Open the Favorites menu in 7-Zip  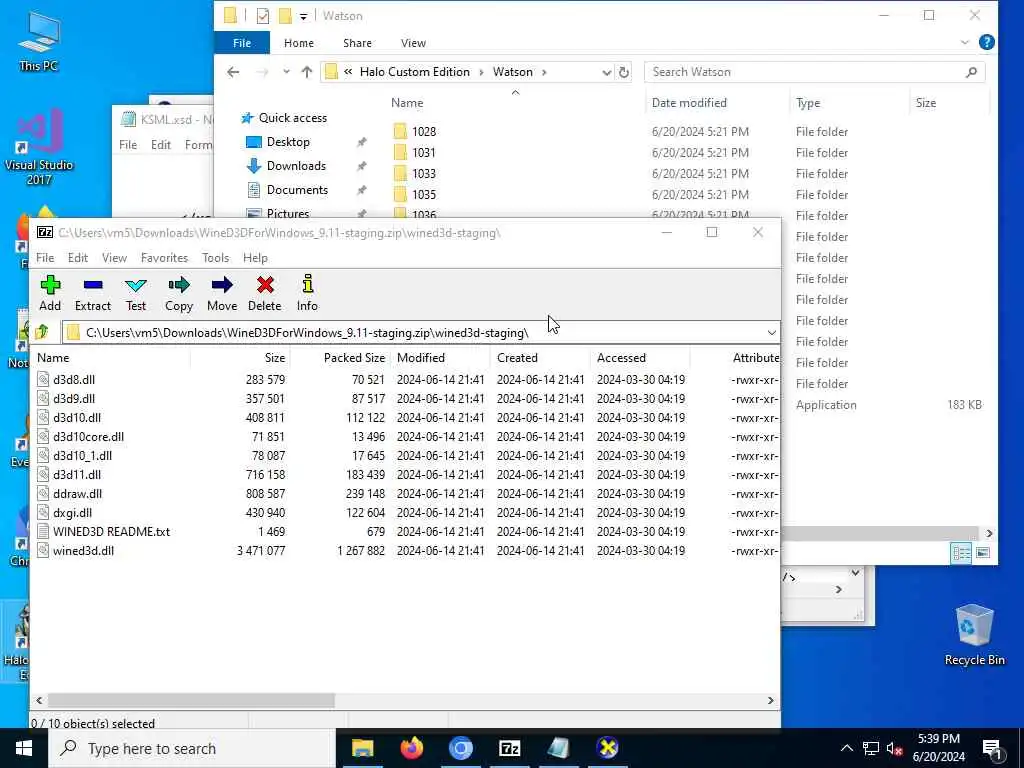pos(165,257)
